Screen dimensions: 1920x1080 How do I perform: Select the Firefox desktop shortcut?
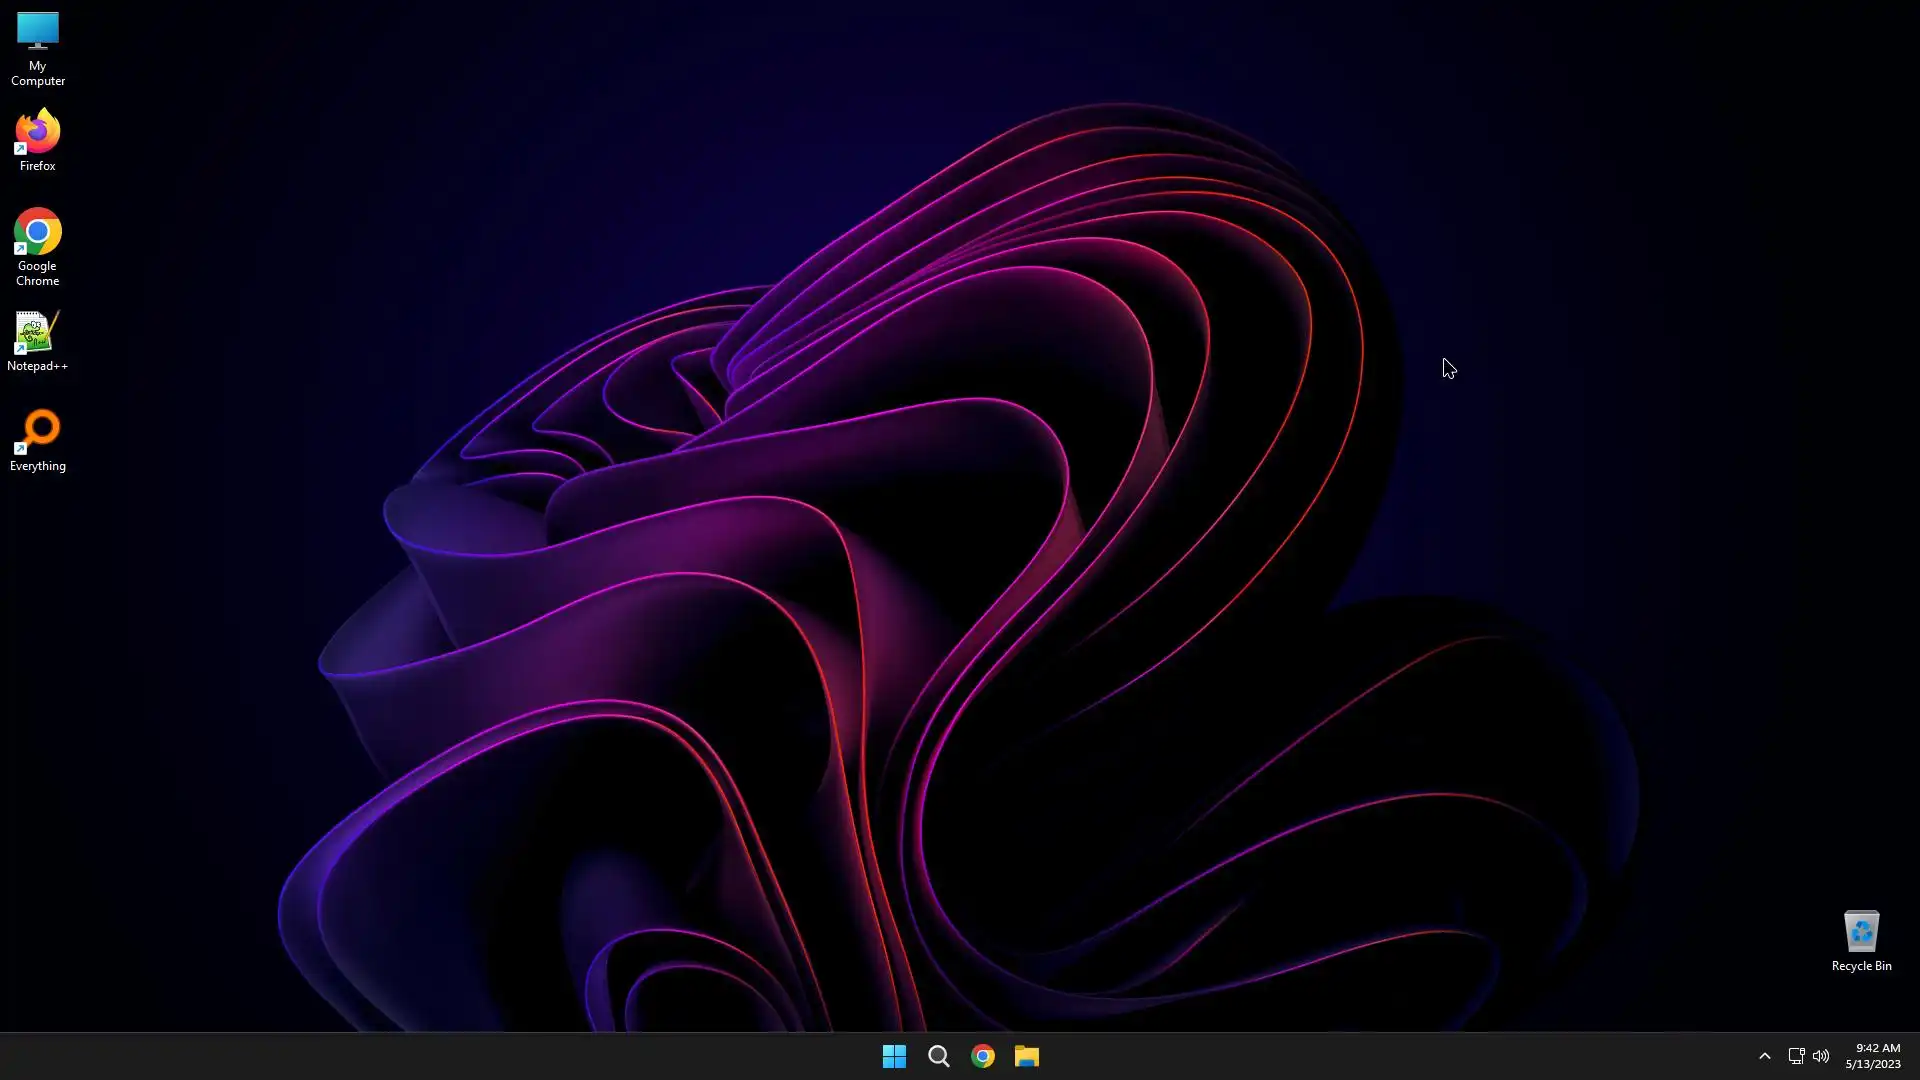click(x=38, y=132)
